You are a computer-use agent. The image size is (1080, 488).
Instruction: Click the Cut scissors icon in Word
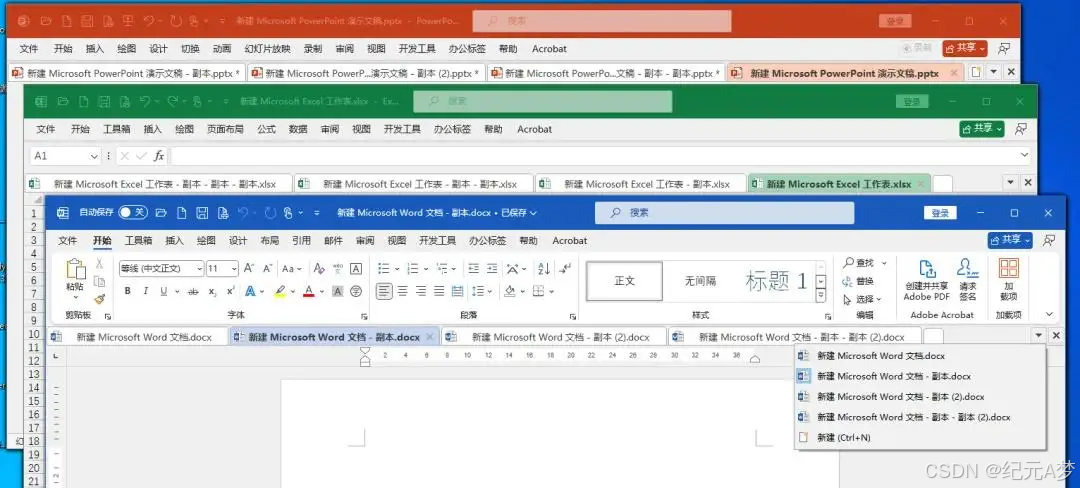click(99, 263)
